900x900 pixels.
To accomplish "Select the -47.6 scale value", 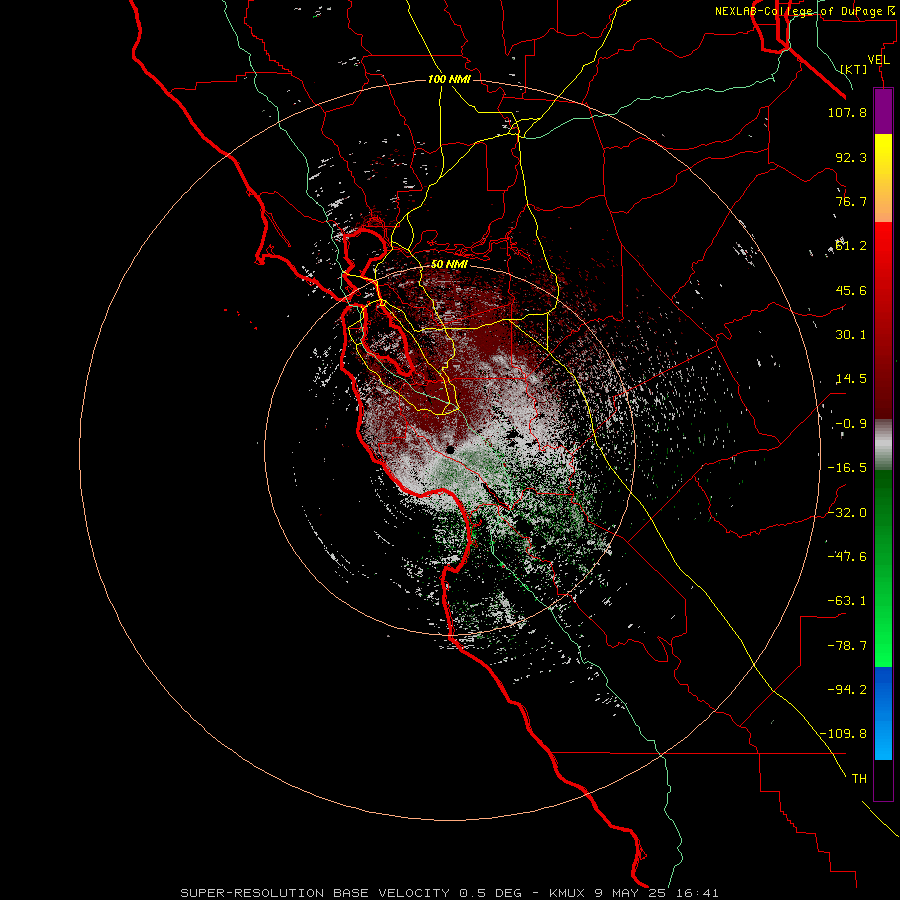I will click(847, 557).
